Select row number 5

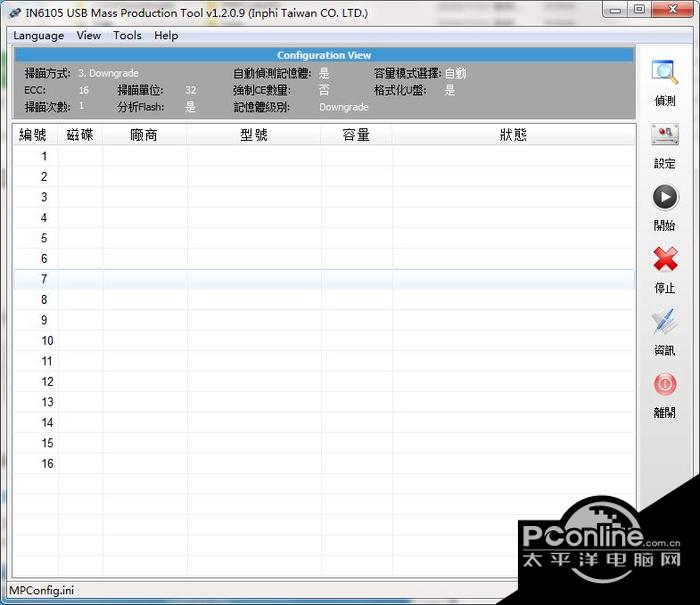[324, 238]
